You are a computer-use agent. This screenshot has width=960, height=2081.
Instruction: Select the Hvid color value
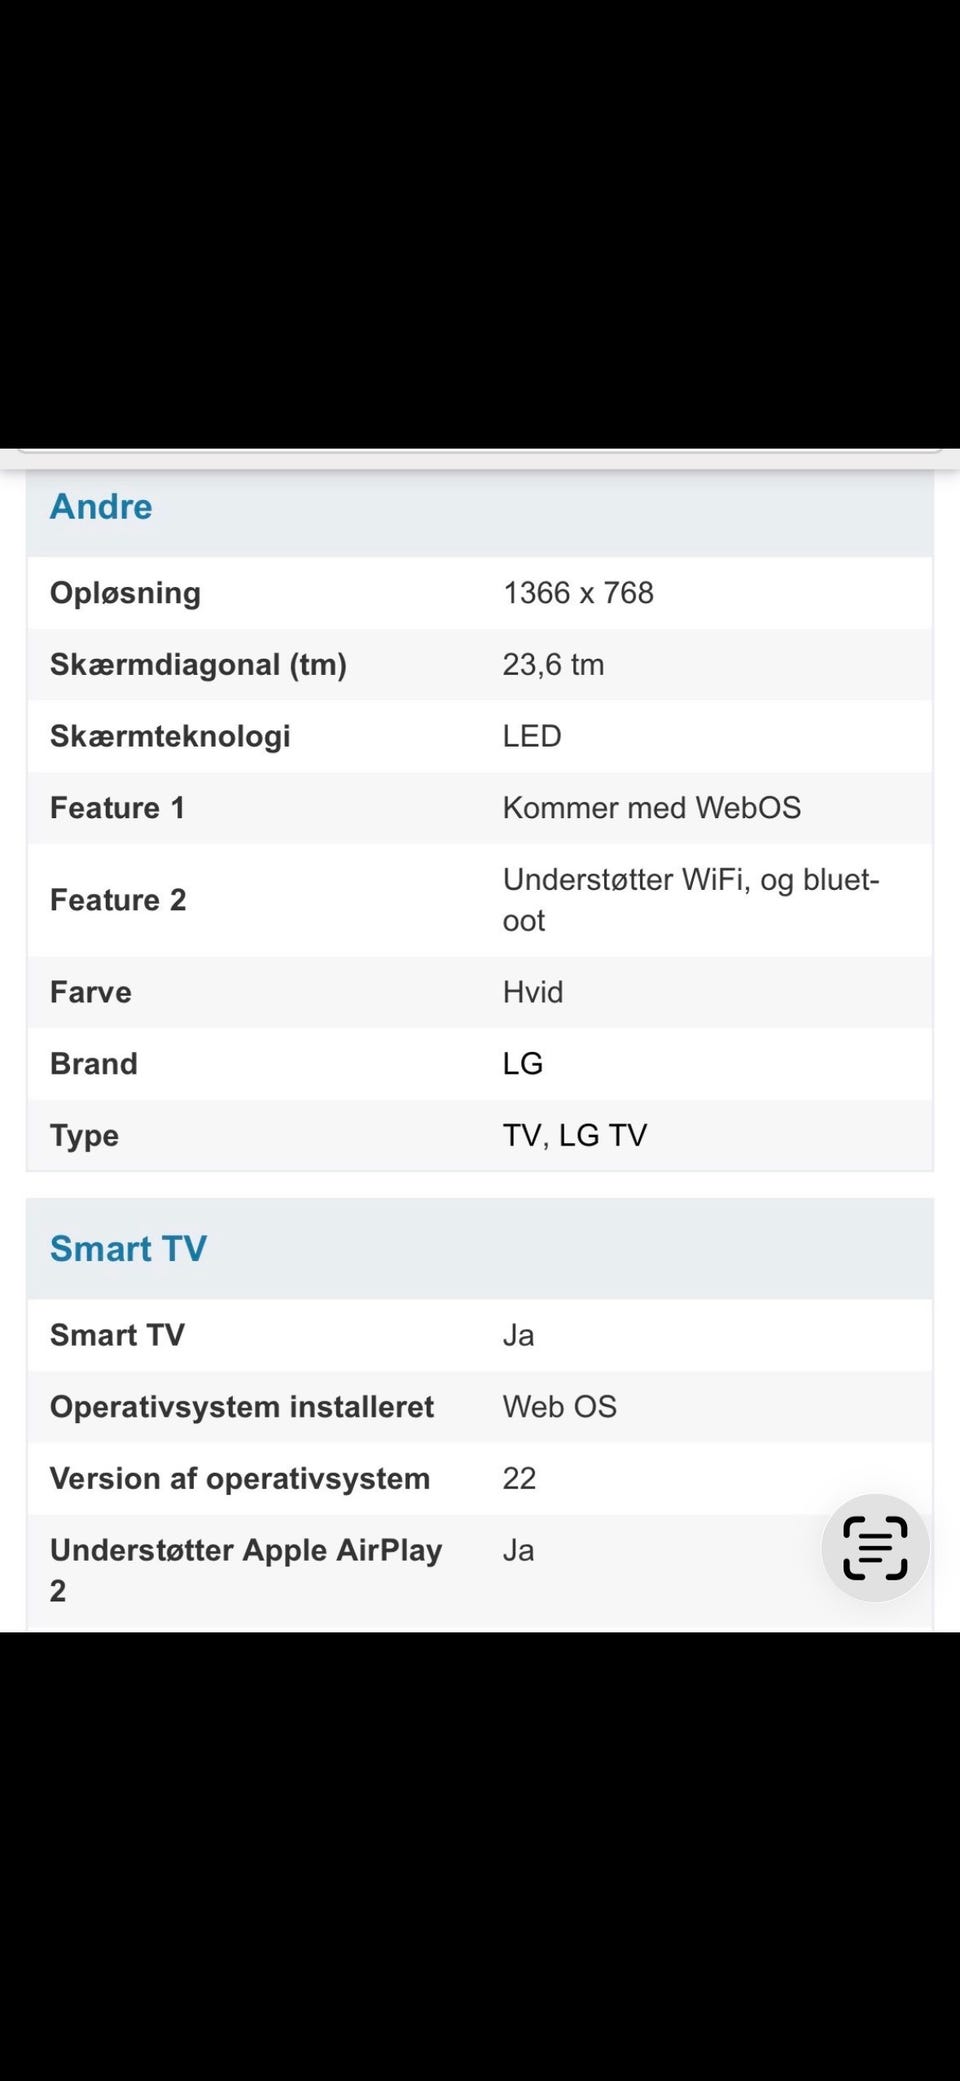pyautogui.click(x=533, y=992)
